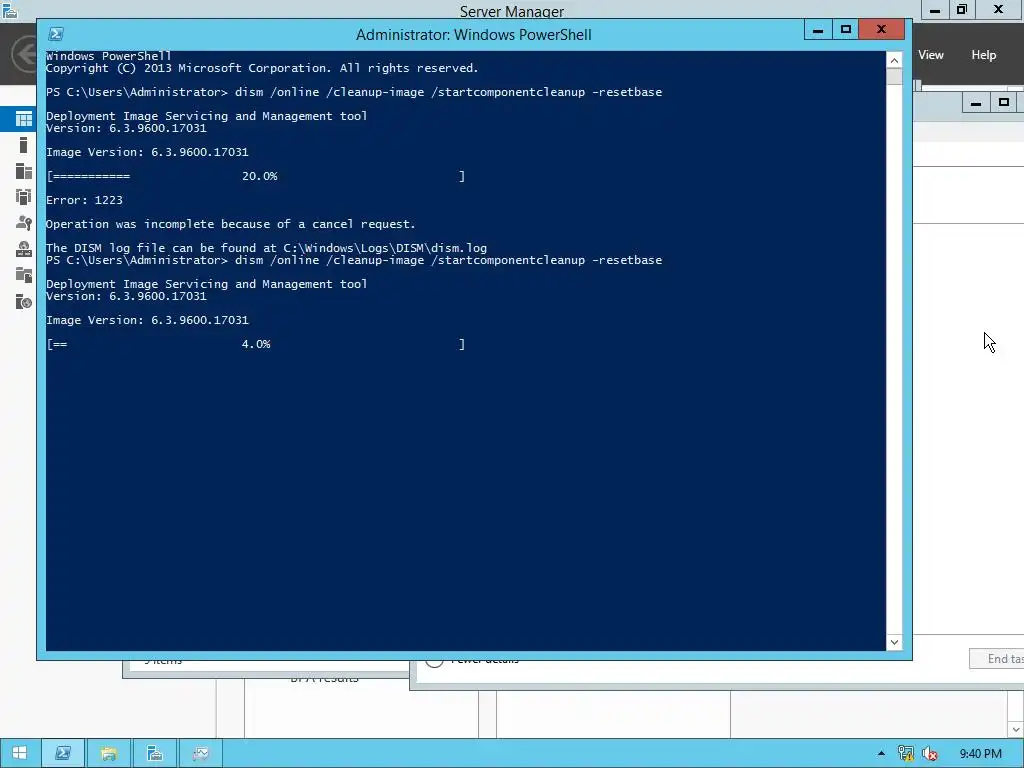Show hidden tray icons arrow
Image resolution: width=1024 pixels, height=768 pixels.
882,753
